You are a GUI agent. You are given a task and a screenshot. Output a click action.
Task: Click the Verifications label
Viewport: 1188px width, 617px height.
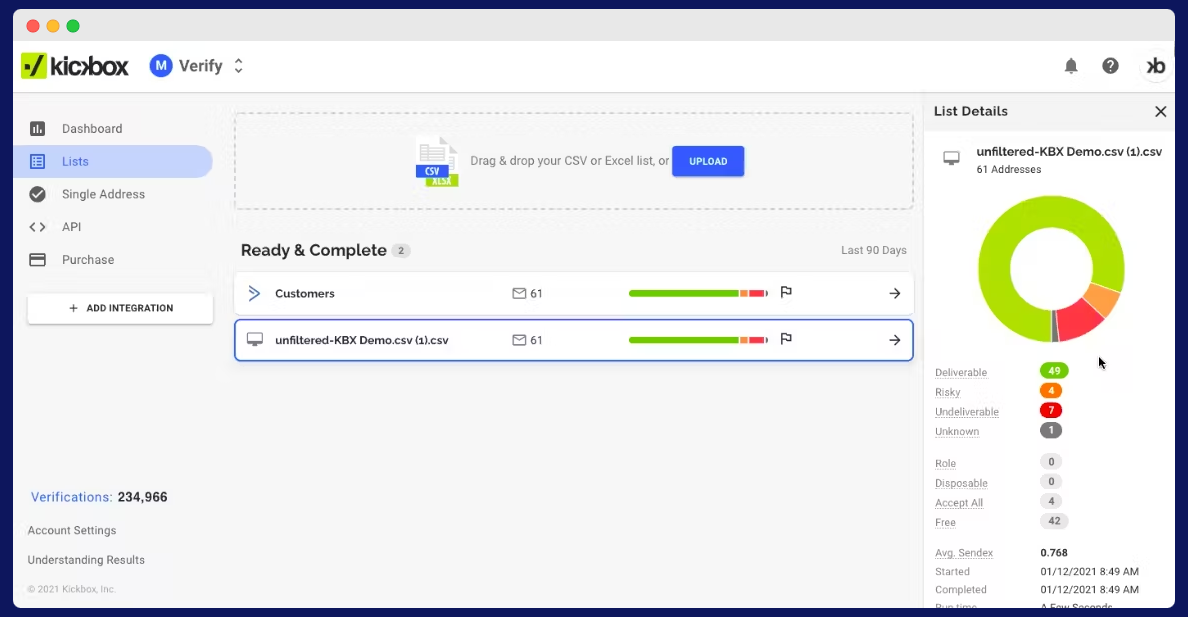coord(71,497)
